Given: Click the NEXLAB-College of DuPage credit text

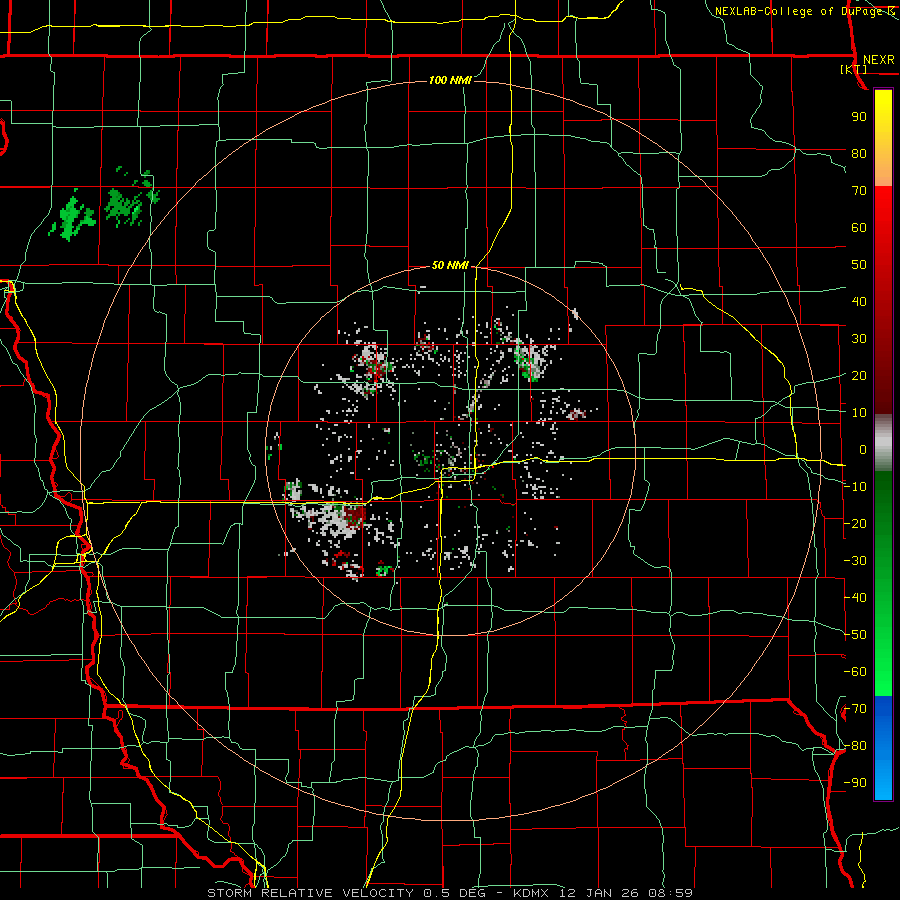Looking at the screenshot, I should [800, 11].
